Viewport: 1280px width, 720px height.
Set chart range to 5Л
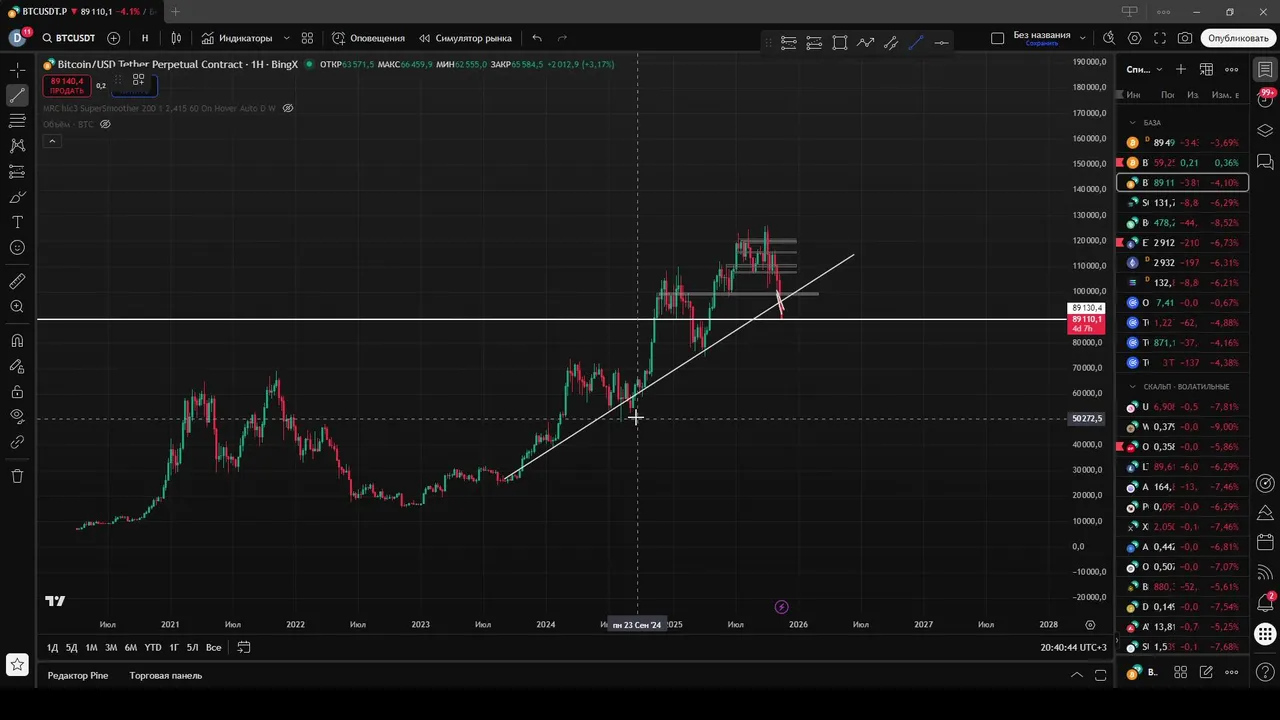tap(193, 648)
